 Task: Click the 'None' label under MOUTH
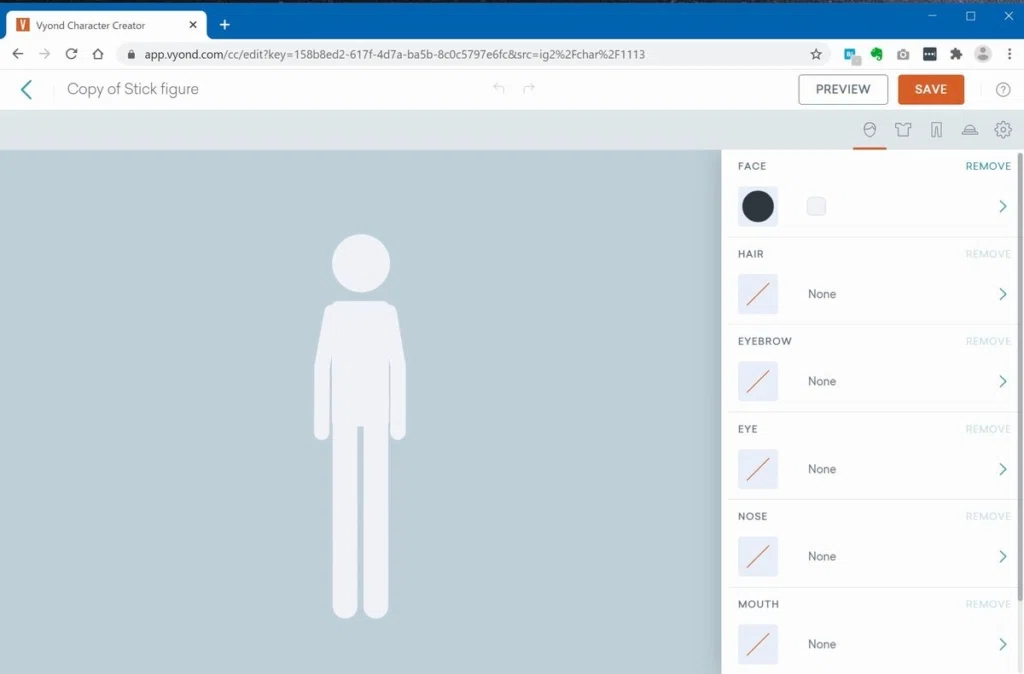point(822,644)
